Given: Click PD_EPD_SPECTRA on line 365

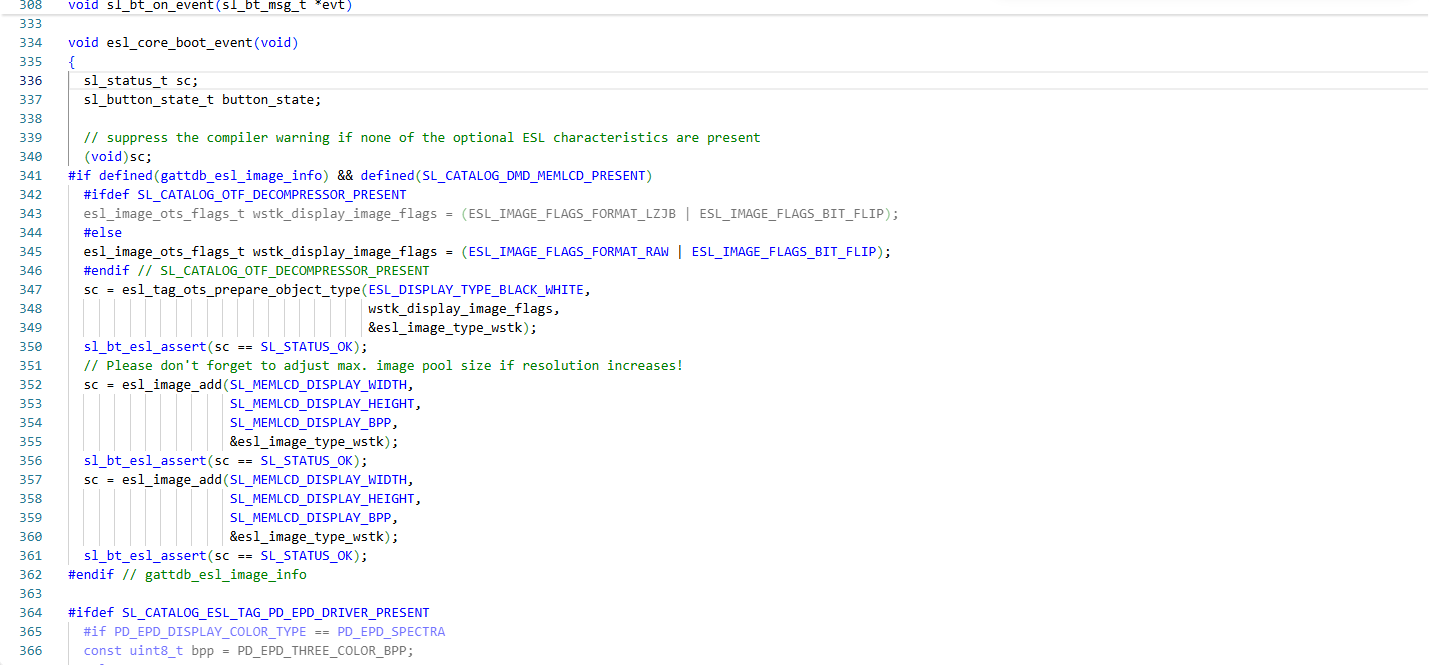Looking at the screenshot, I should pyautogui.click(x=391, y=632).
